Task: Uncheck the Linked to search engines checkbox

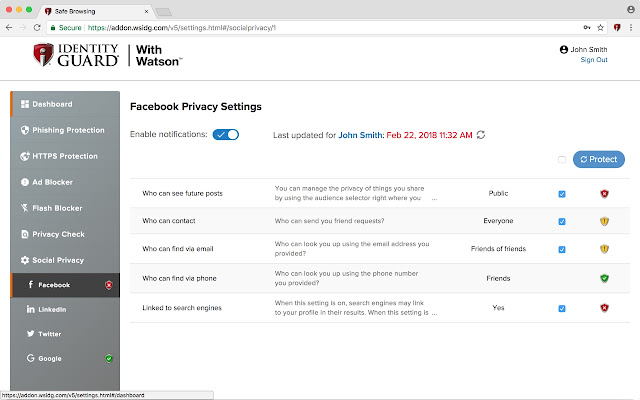Action: (x=562, y=308)
